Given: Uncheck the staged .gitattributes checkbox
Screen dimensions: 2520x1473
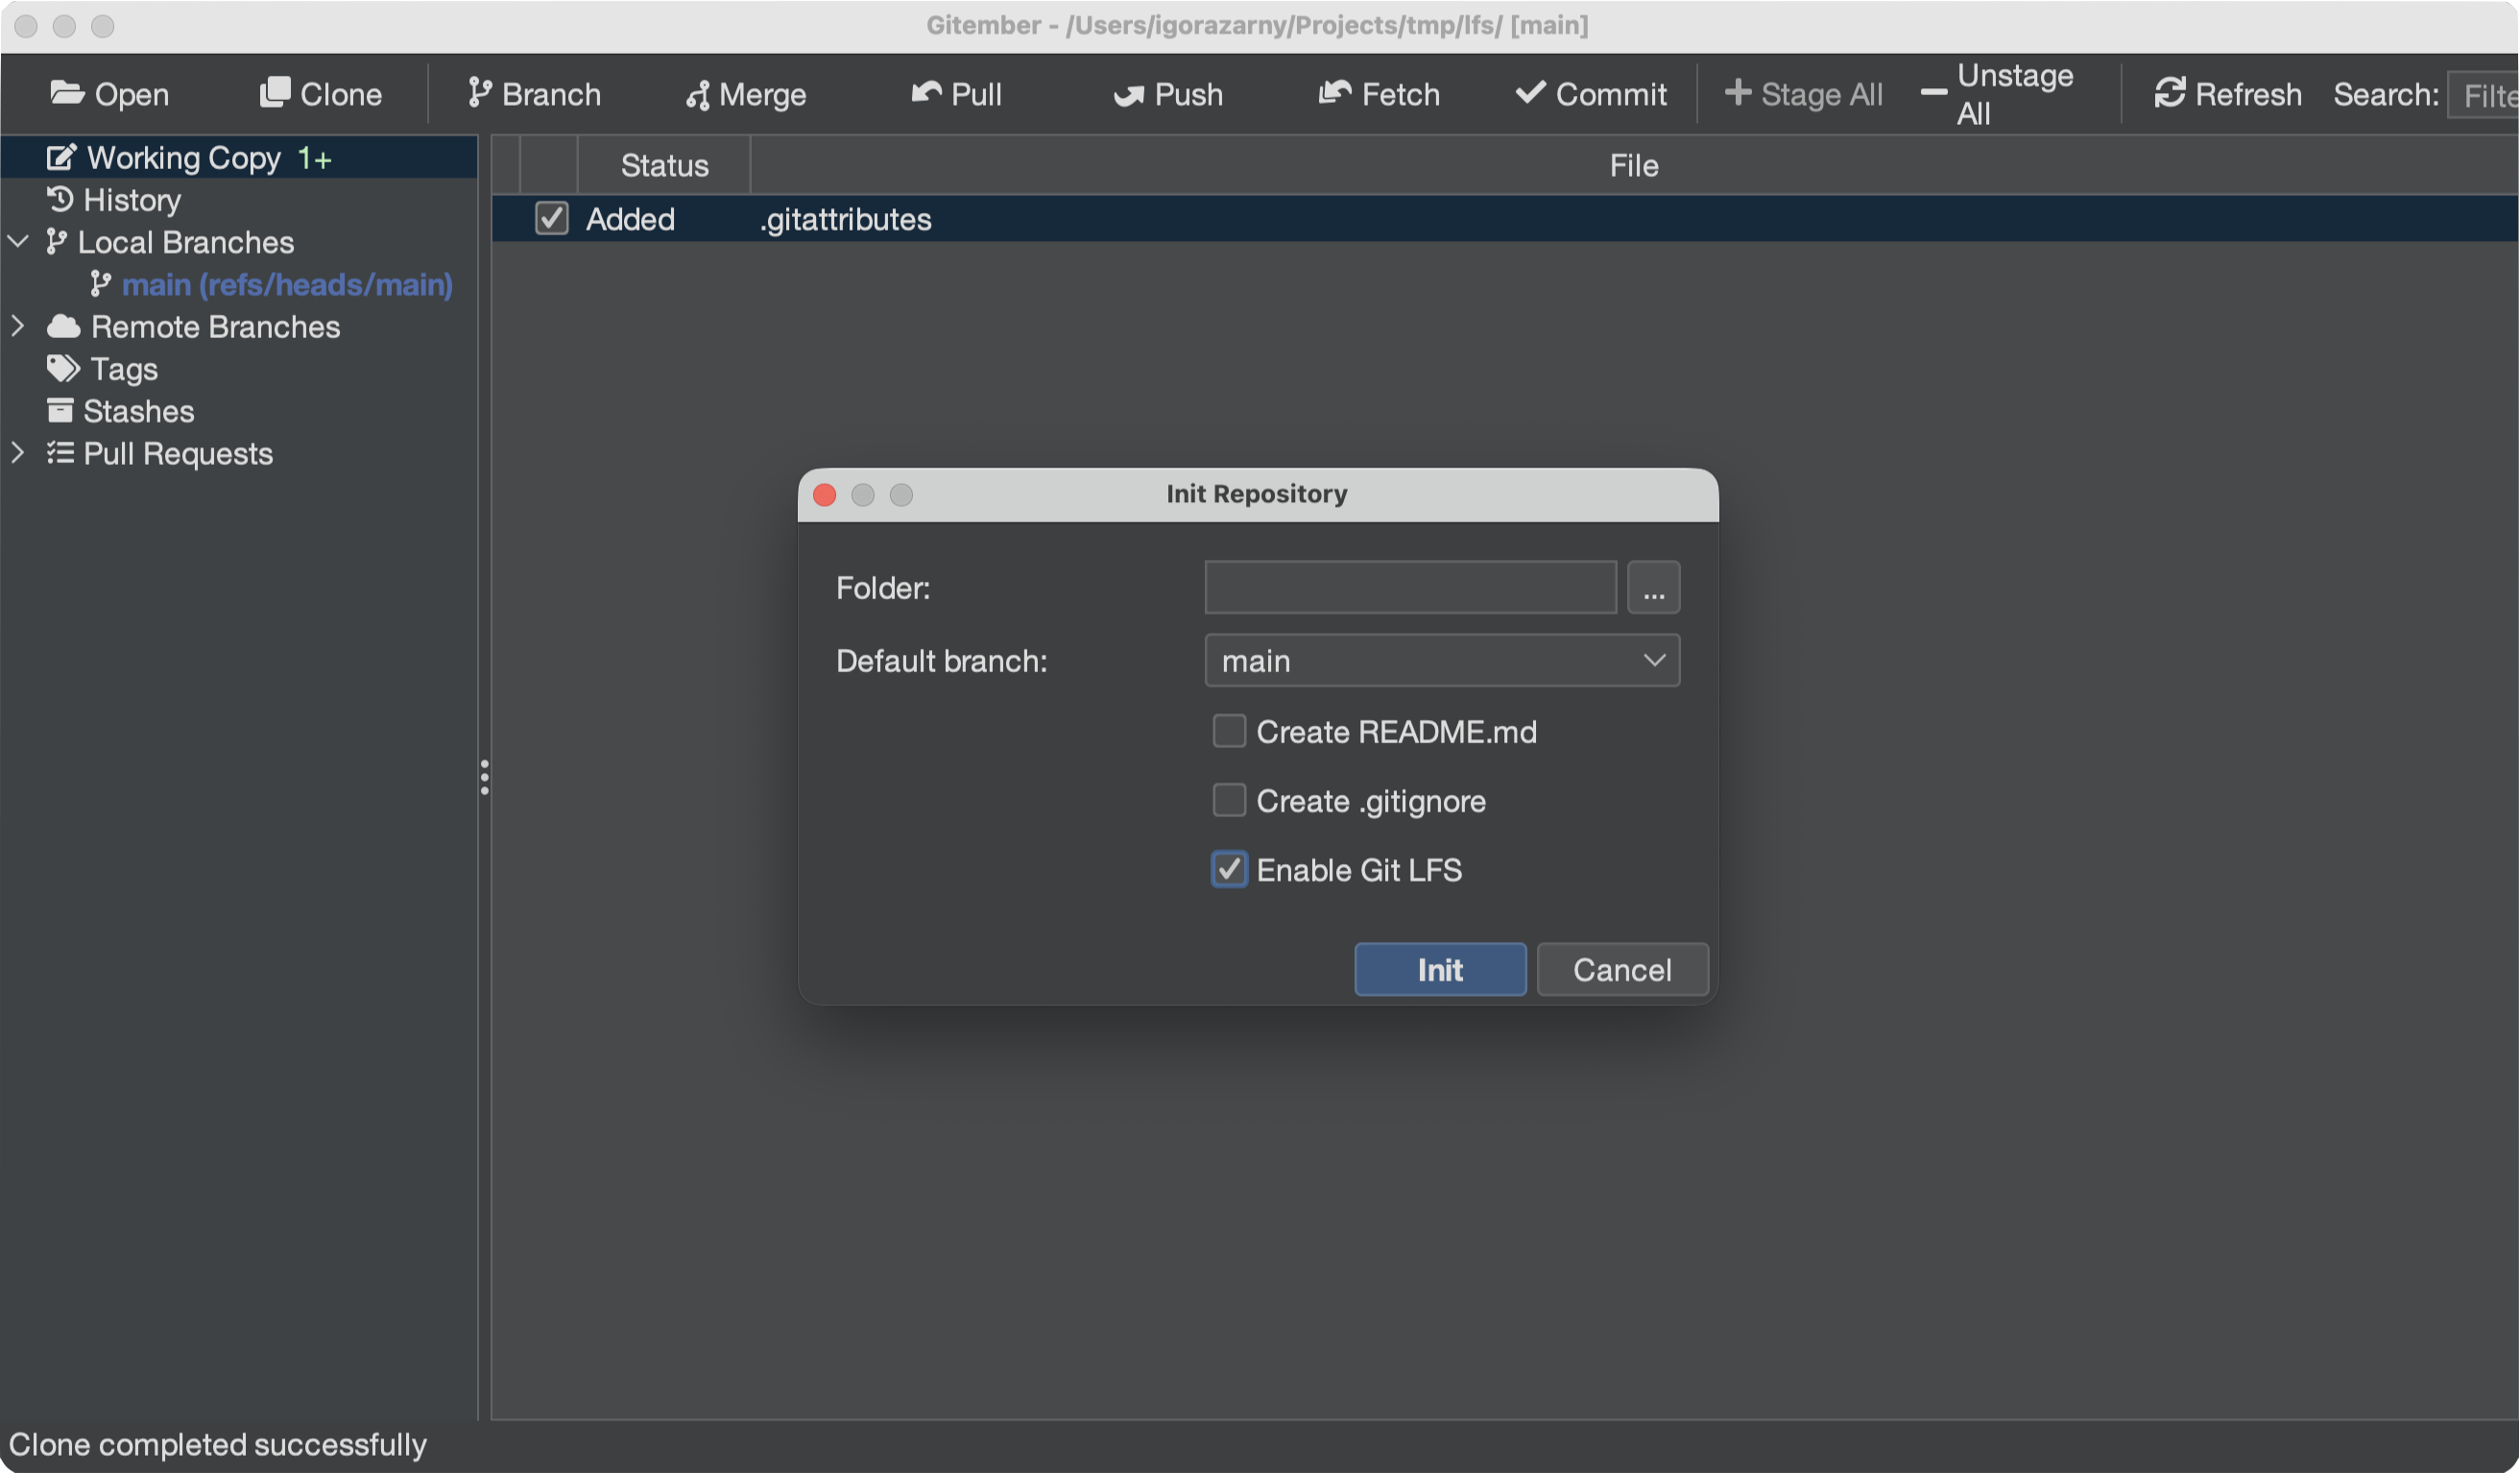Looking at the screenshot, I should (552, 218).
